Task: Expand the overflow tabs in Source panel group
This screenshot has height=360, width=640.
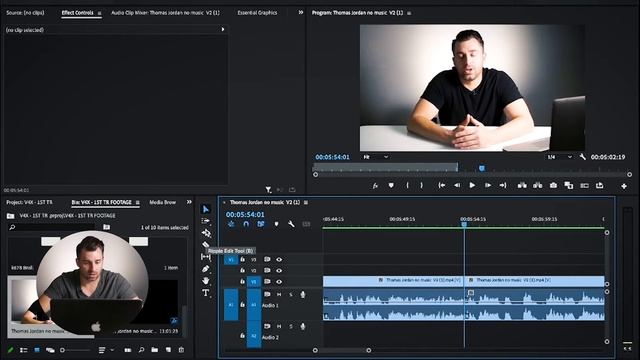Action: click(301, 13)
